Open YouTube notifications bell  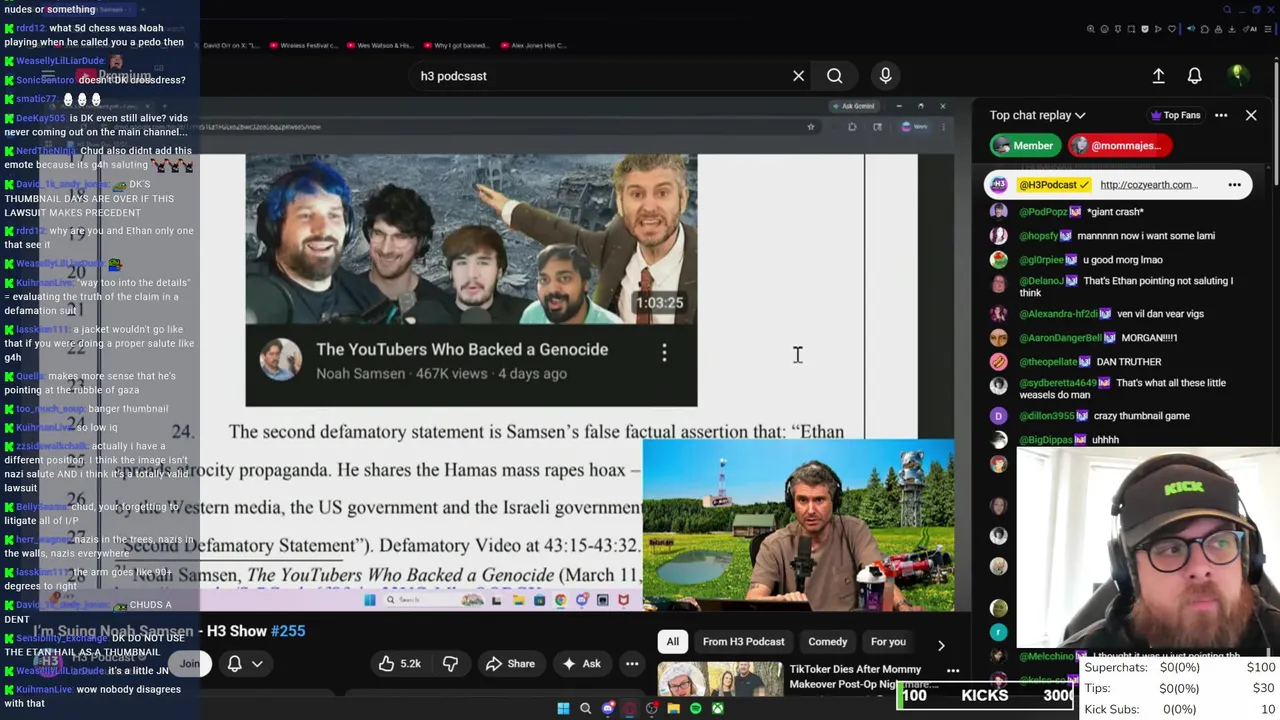point(1194,76)
